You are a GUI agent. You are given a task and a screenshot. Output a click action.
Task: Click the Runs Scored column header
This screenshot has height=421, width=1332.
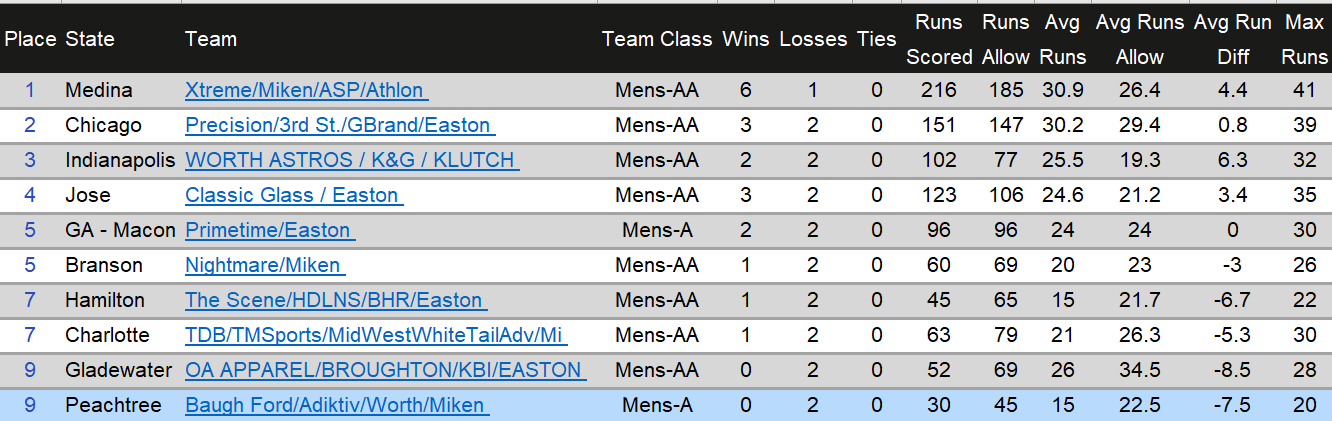tap(939, 39)
